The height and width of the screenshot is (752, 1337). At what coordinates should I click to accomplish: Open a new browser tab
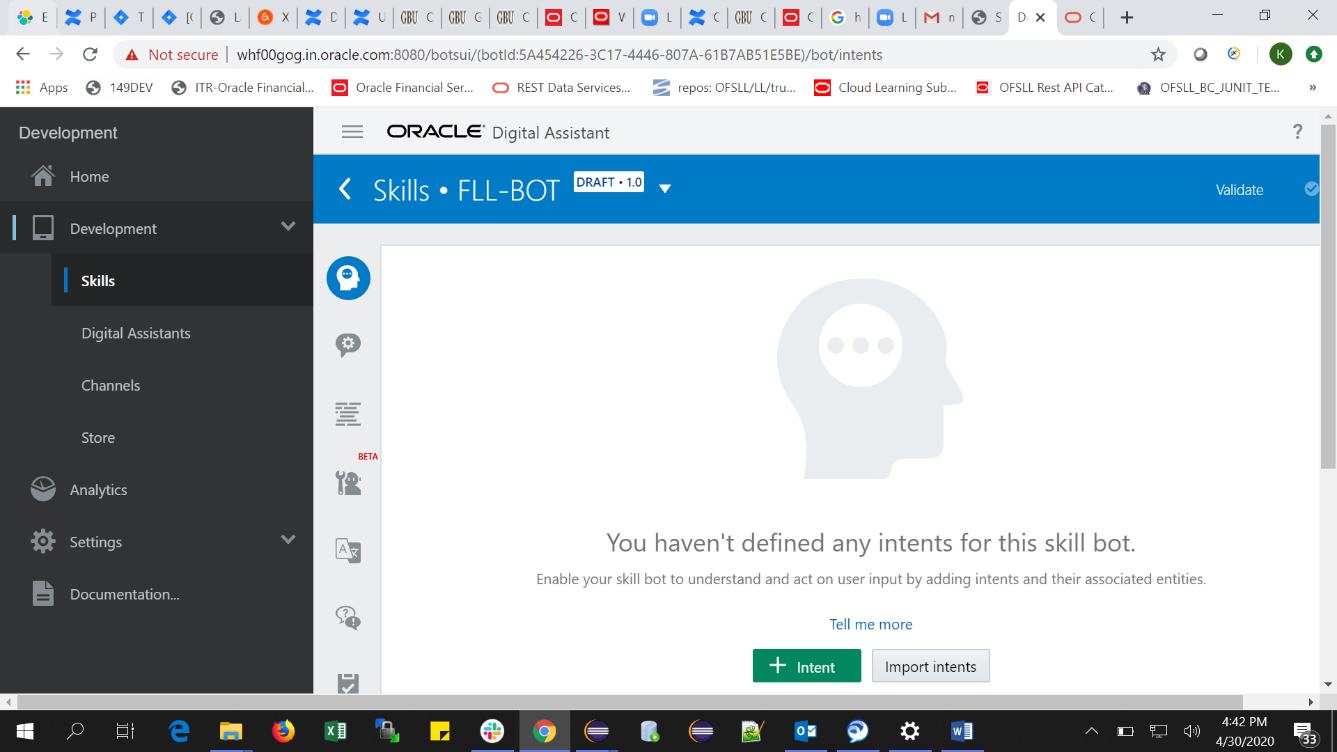point(1127,17)
